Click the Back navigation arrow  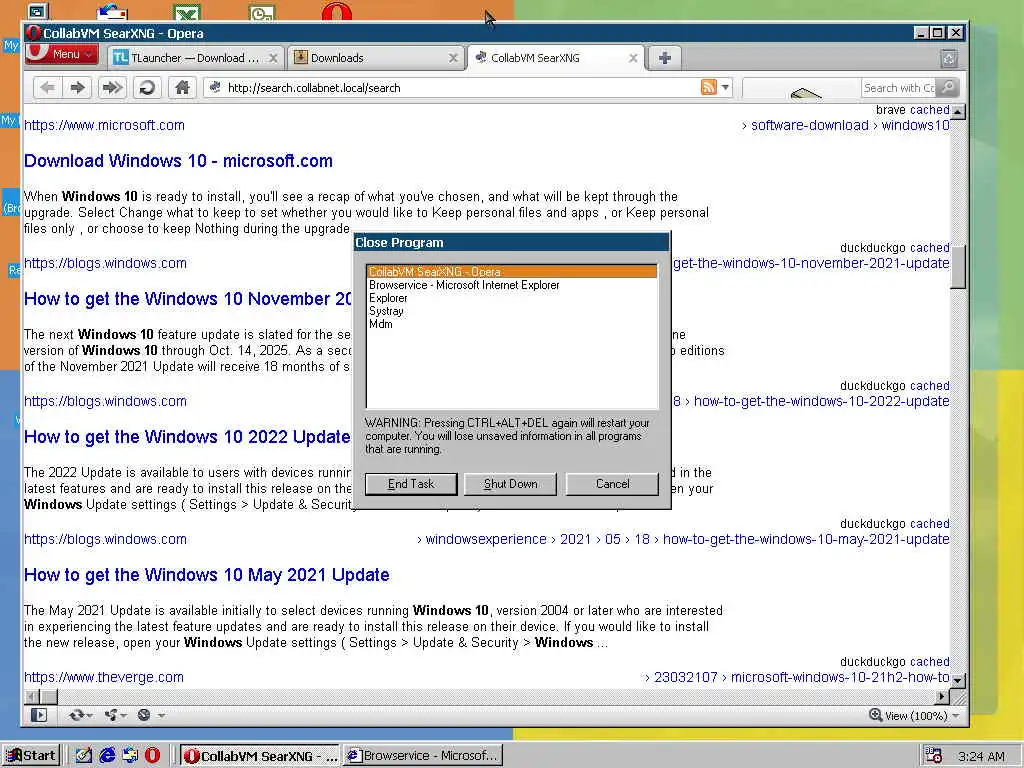pyautogui.click(x=47, y=88)
